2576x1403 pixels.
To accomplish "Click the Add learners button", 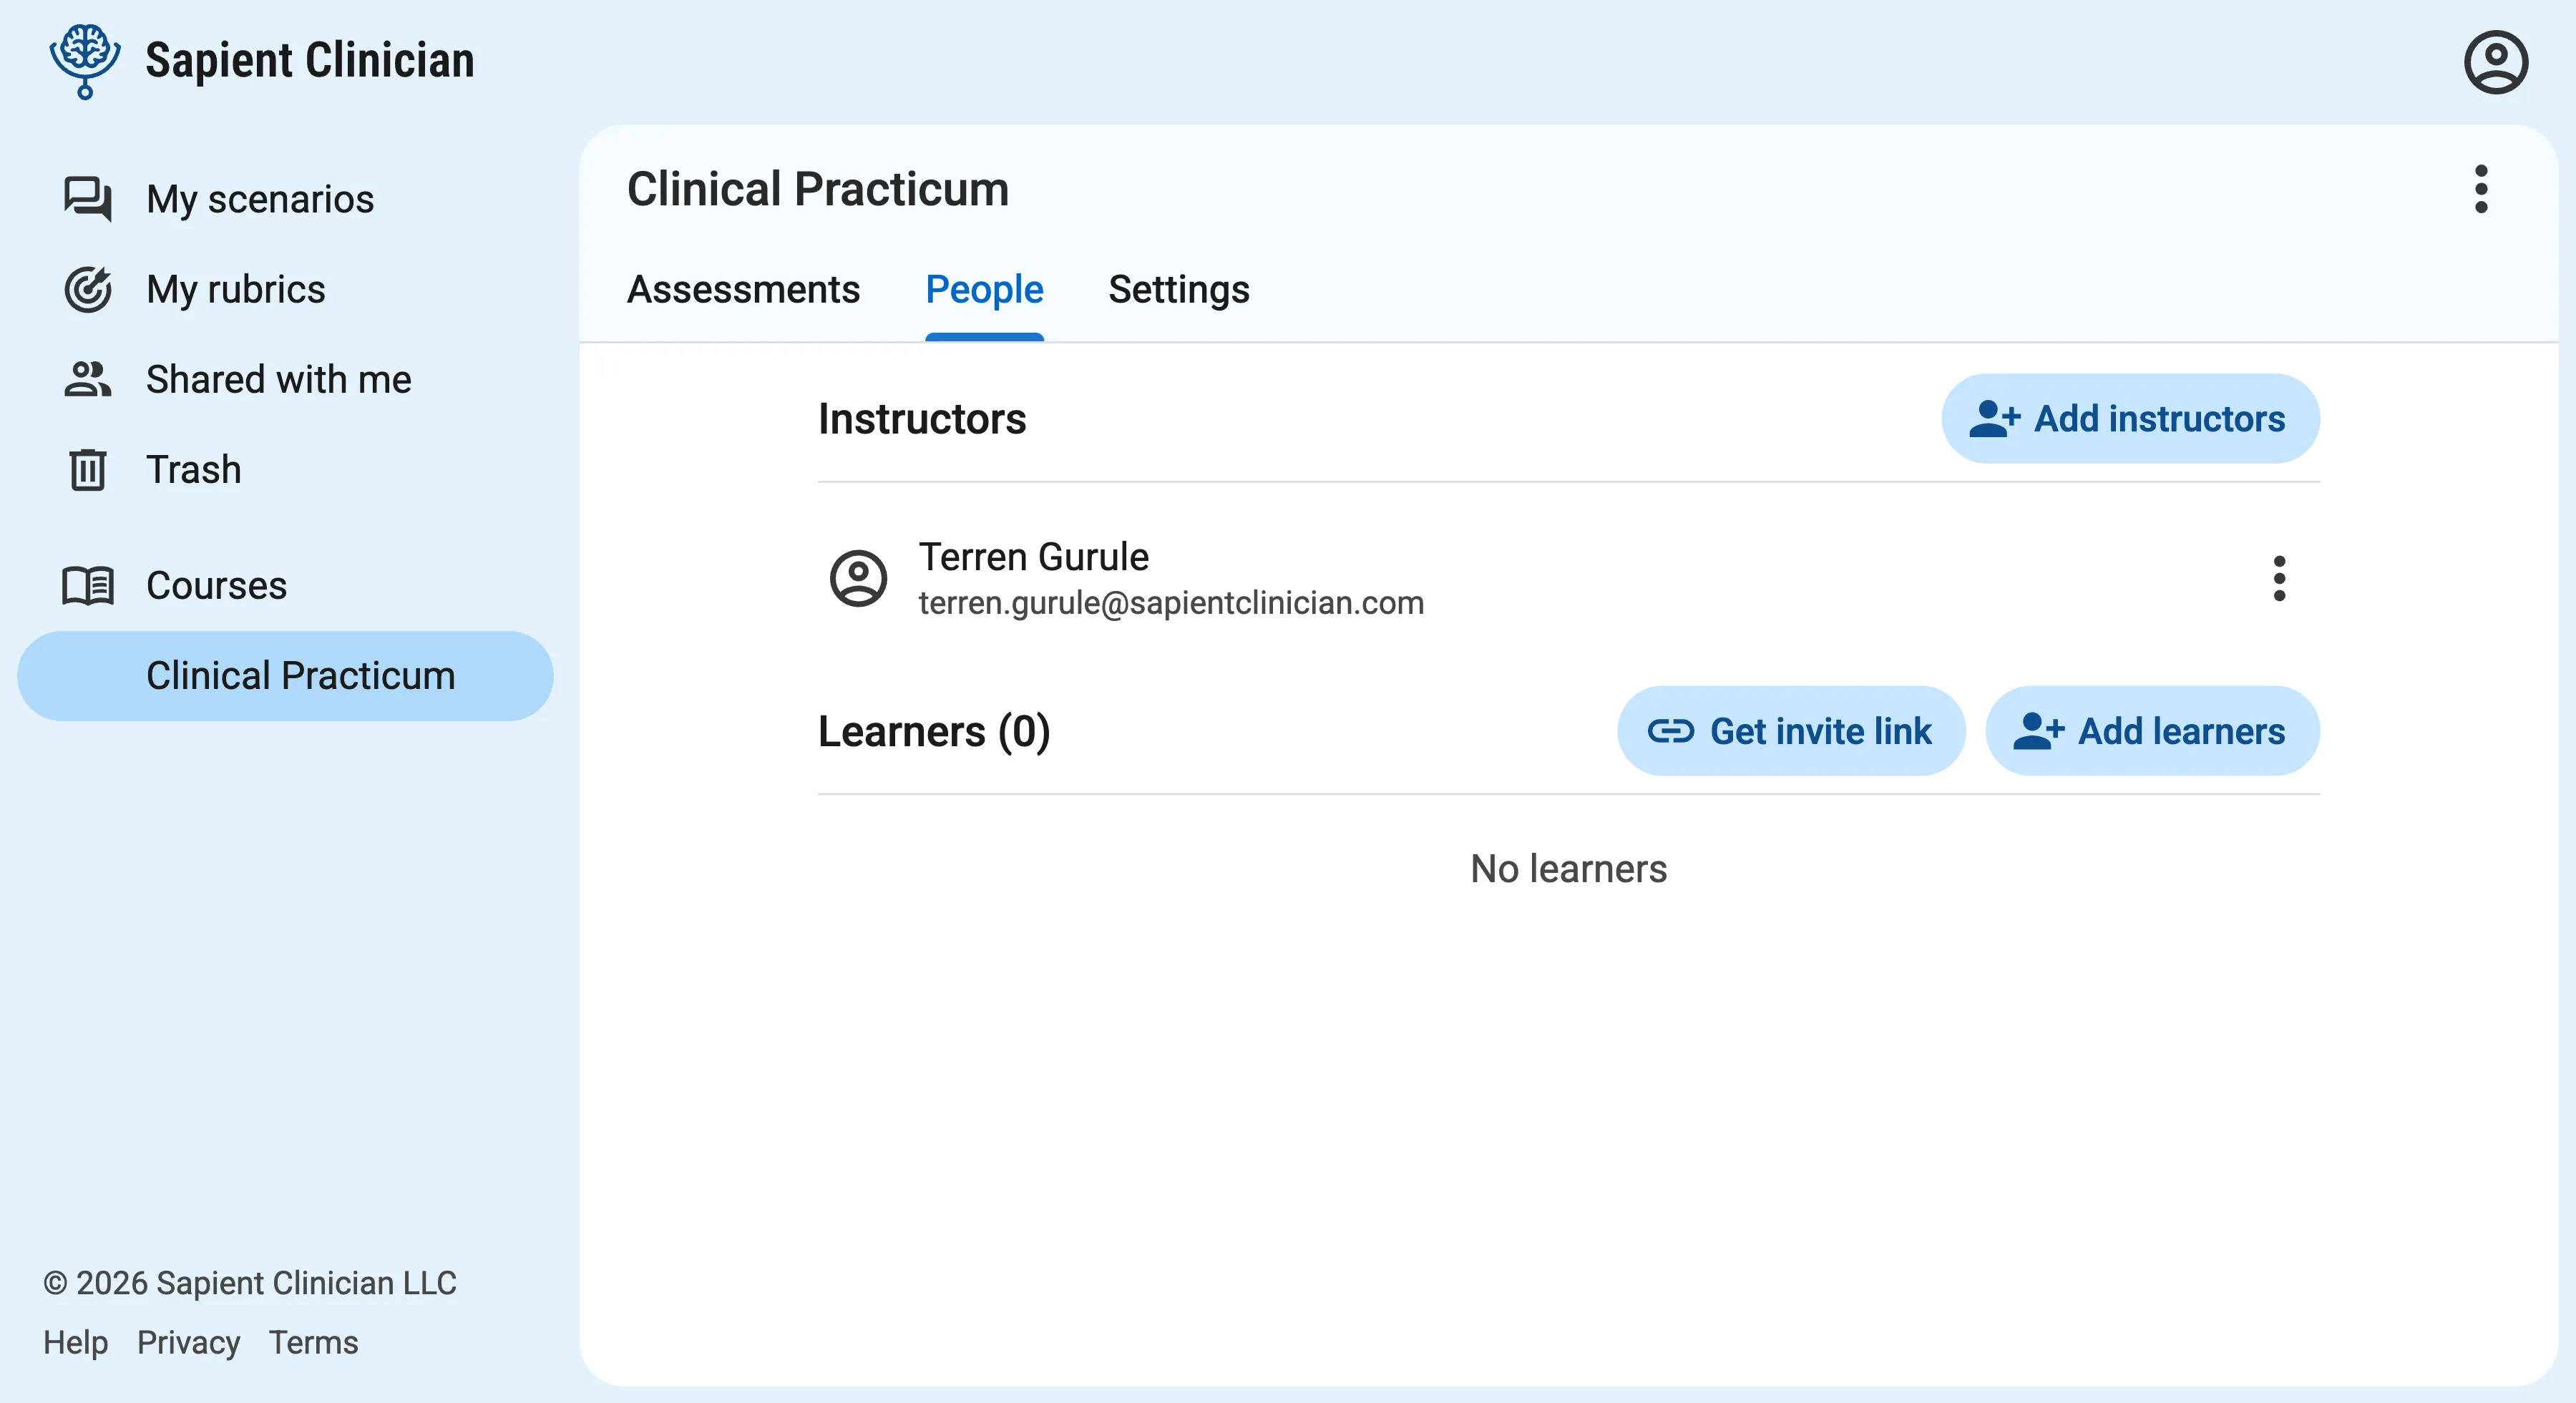I will pyautogui.click(x=2152, y=731).
